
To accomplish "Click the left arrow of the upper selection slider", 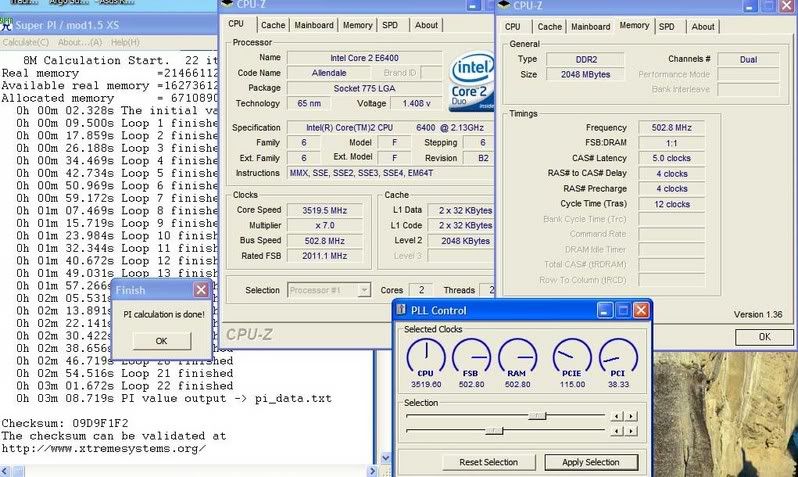I will (x=617, y=416).
